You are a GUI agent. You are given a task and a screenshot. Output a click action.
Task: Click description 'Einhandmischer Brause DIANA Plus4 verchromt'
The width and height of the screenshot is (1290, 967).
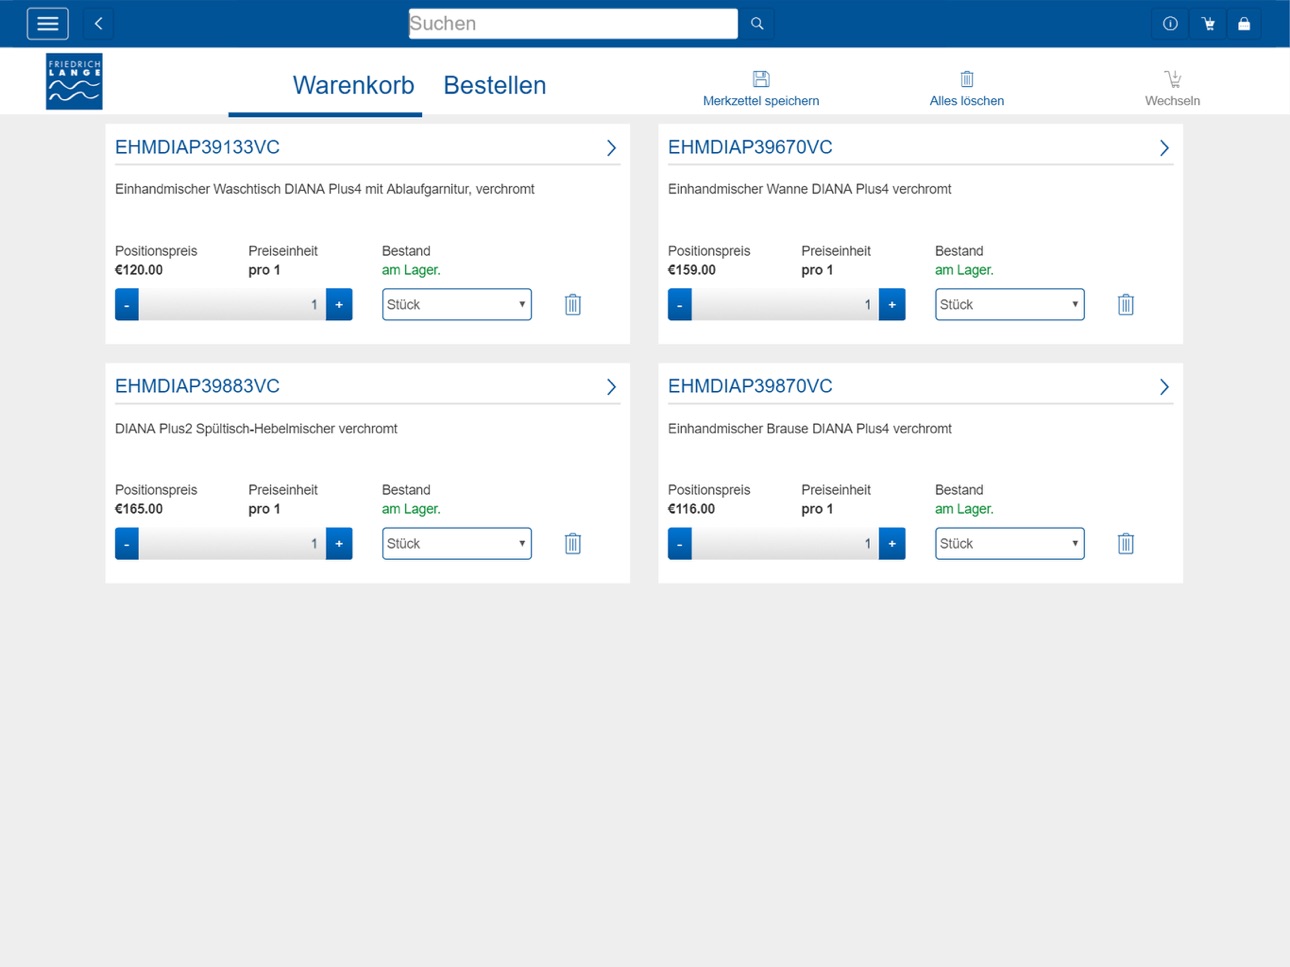coord(810,428)
